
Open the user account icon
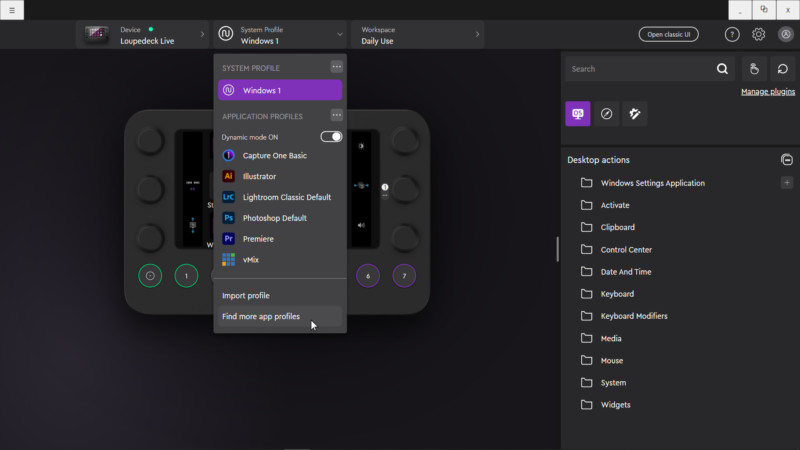[785, 34]
